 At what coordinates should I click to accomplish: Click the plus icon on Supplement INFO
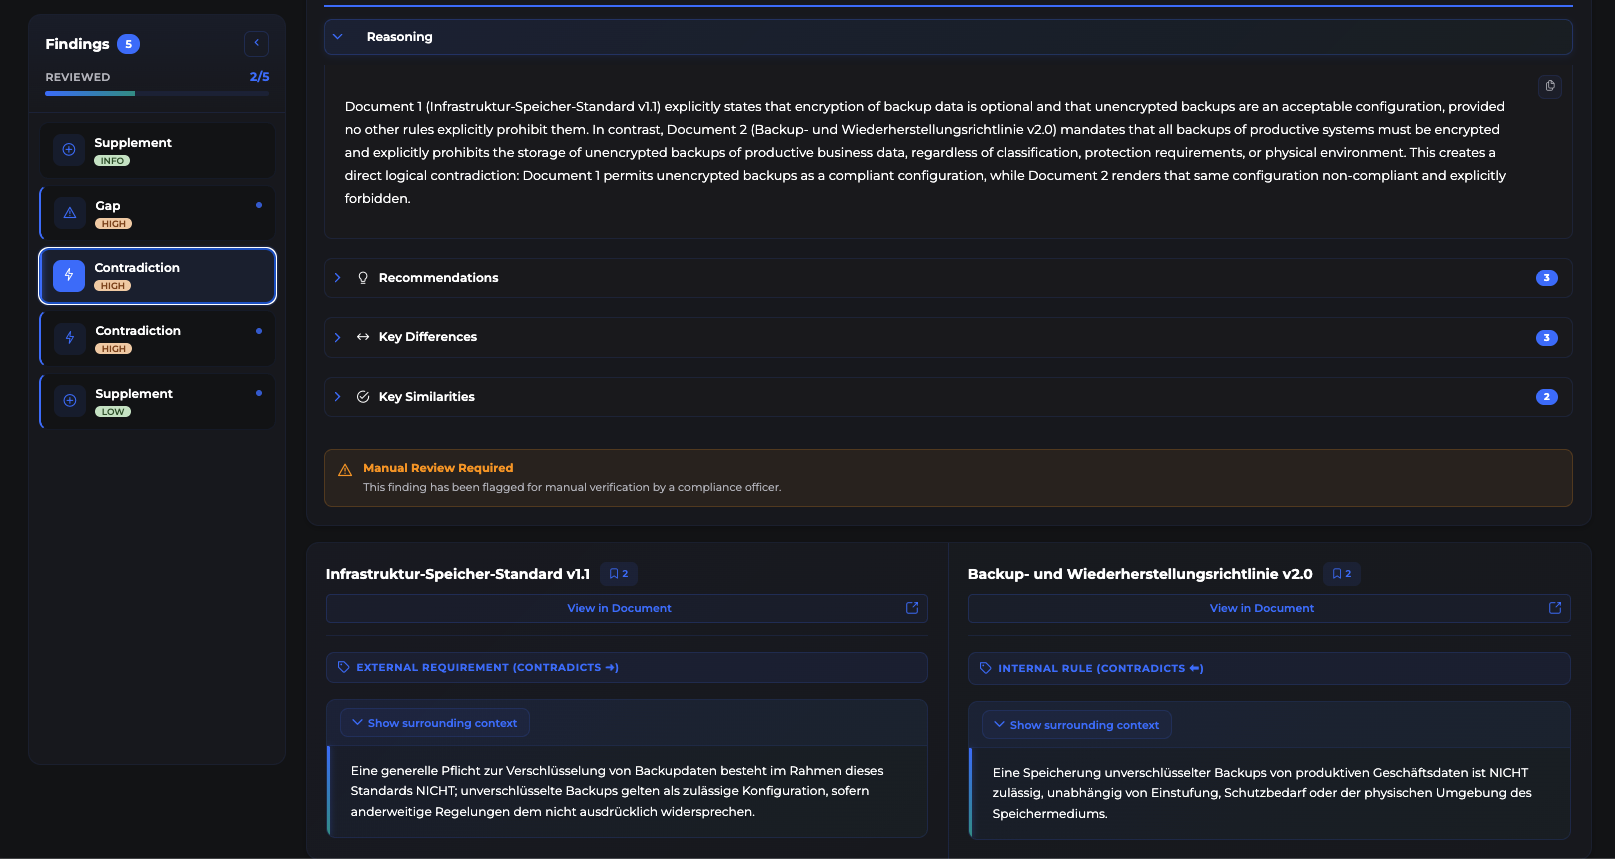pyautogui.click(x=69, y=150)
